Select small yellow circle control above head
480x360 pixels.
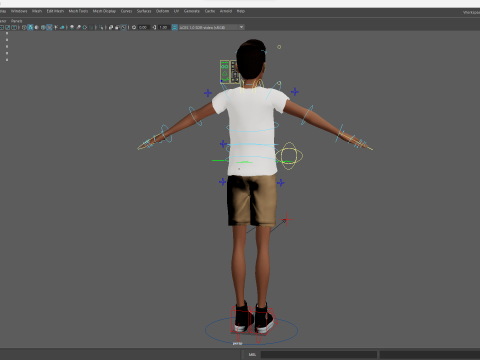pos(279,47)
